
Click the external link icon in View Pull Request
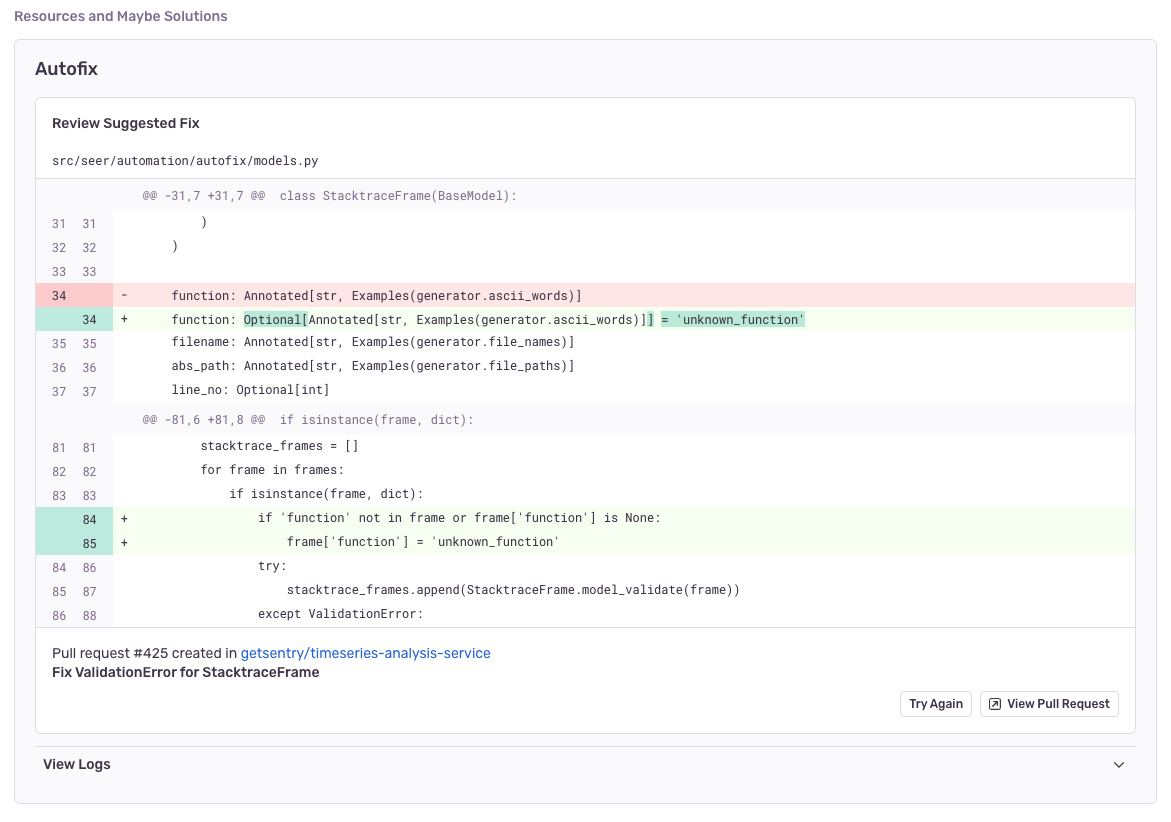point(995,704)
